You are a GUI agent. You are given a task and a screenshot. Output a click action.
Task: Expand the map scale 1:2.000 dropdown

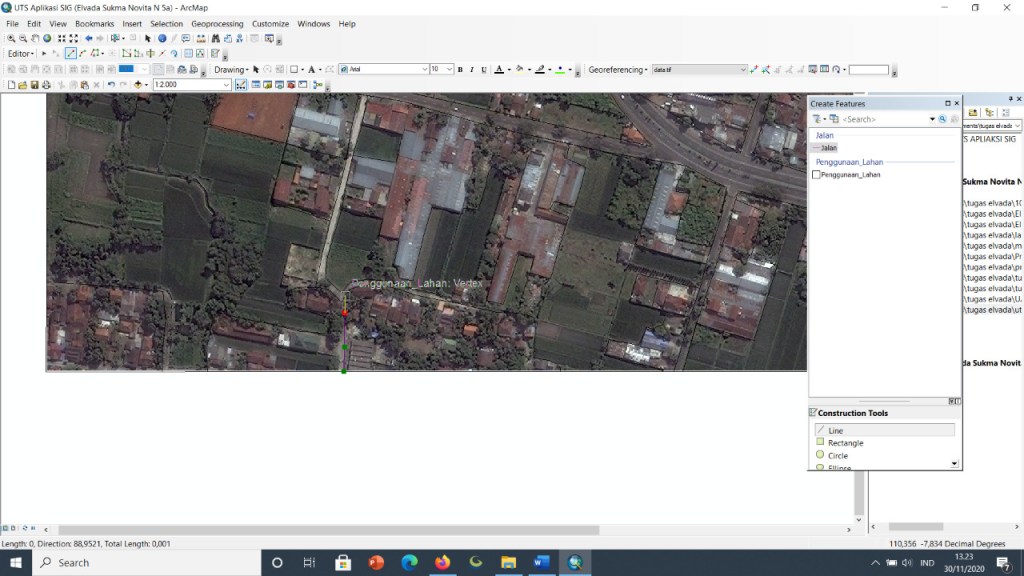pyautogui.click(x=226, y=85)
